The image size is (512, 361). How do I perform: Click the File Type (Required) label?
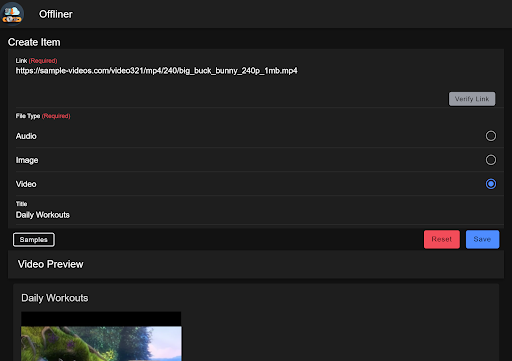click(43, 116)
